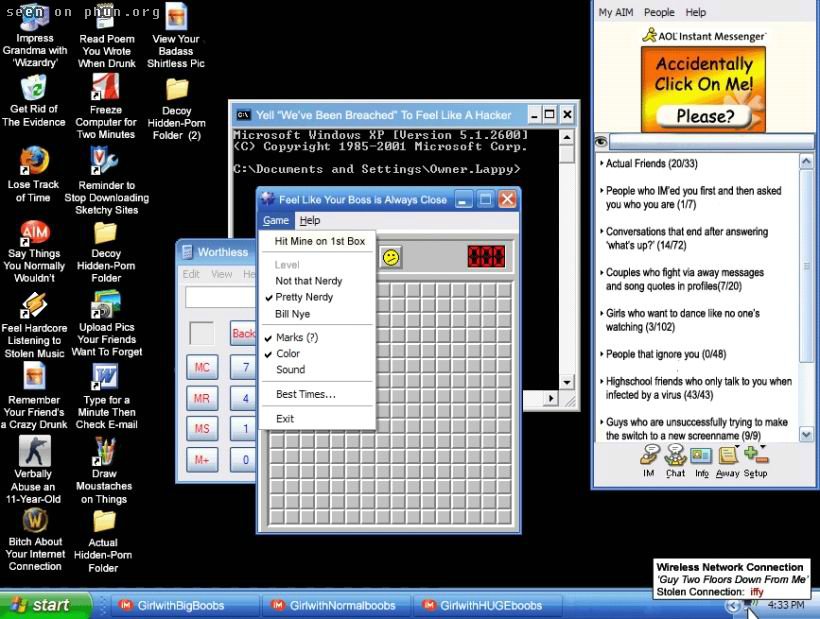Open 'Draw Moustaches on Things' paint icon
Viewport: 820px width, 619px height.
(104, 471)
